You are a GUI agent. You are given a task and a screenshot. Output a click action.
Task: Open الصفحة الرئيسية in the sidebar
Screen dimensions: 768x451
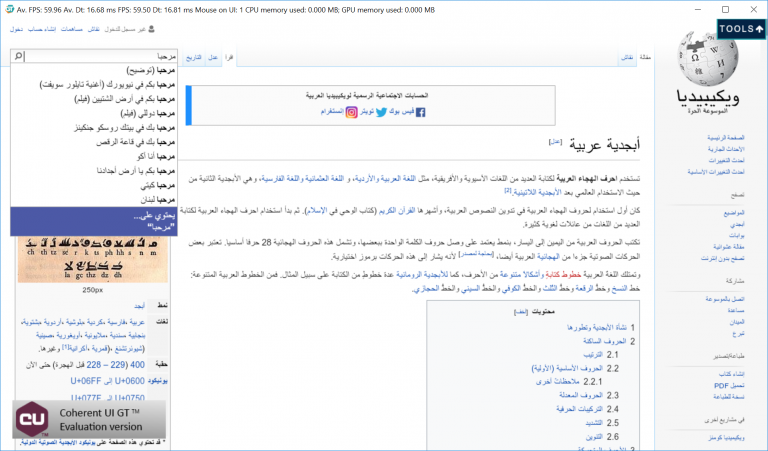click(x=724, y=136)
